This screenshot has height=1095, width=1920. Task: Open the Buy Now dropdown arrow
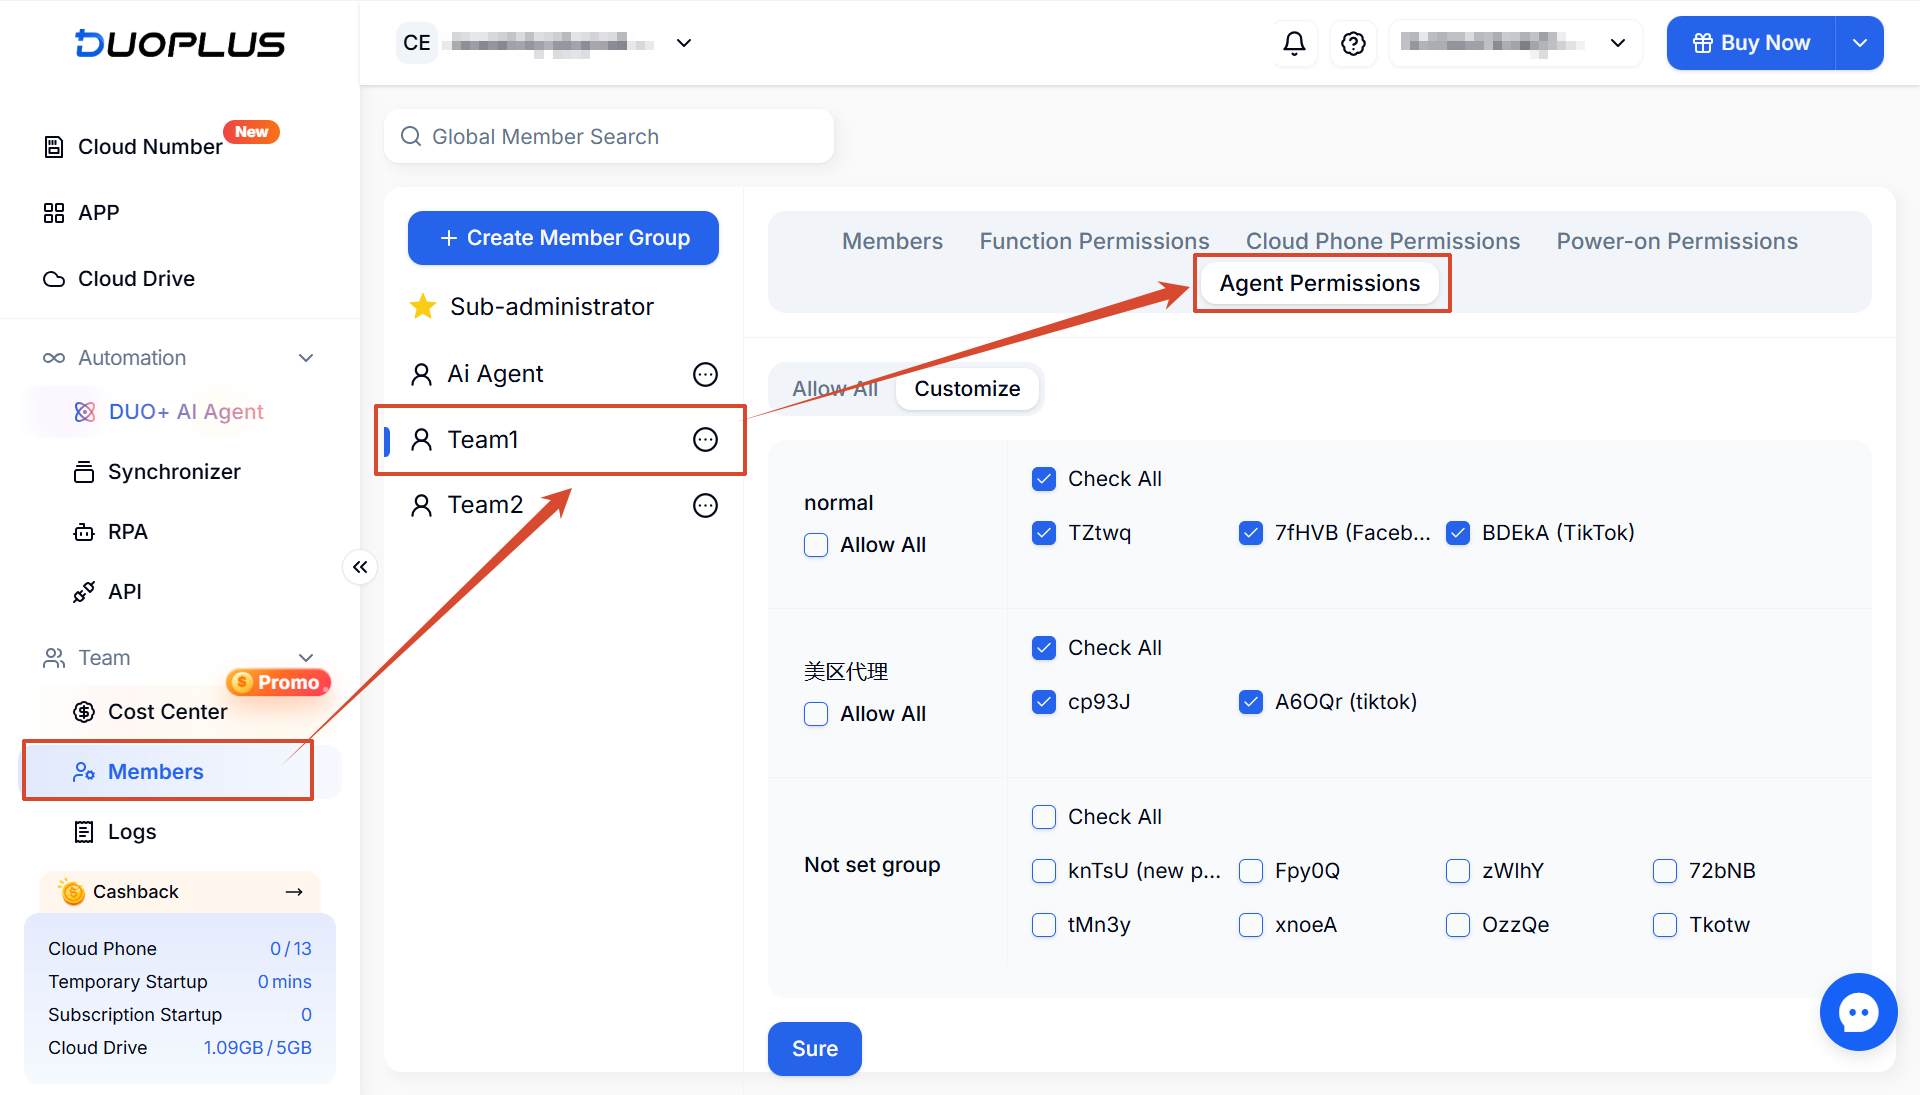click(1860, 43)
